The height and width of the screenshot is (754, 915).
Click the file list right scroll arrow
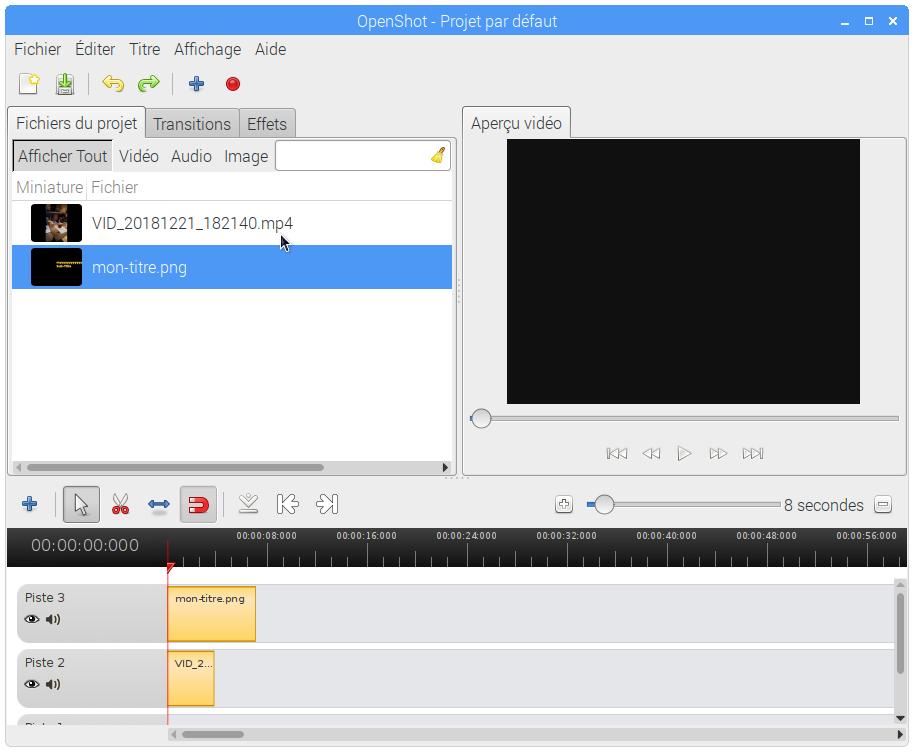point(445,467)
